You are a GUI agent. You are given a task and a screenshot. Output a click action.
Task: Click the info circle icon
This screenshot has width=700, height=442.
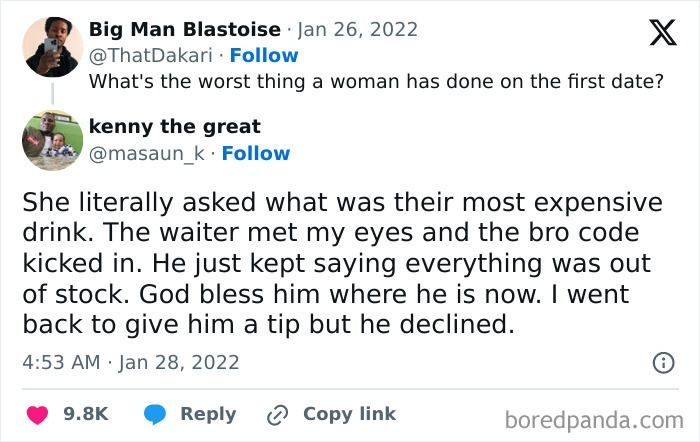tap(662, 363)
